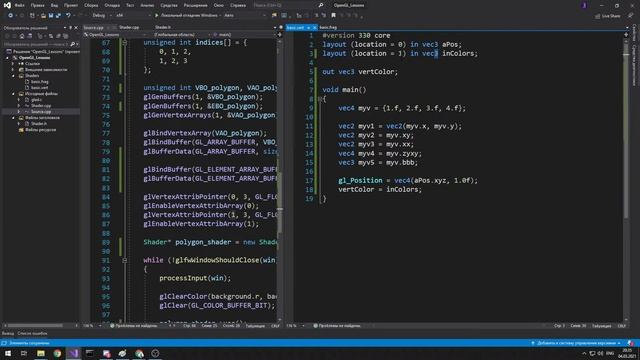Expand the Ссылки node
This screenshot has height=360, width=640.
(13, 64)
